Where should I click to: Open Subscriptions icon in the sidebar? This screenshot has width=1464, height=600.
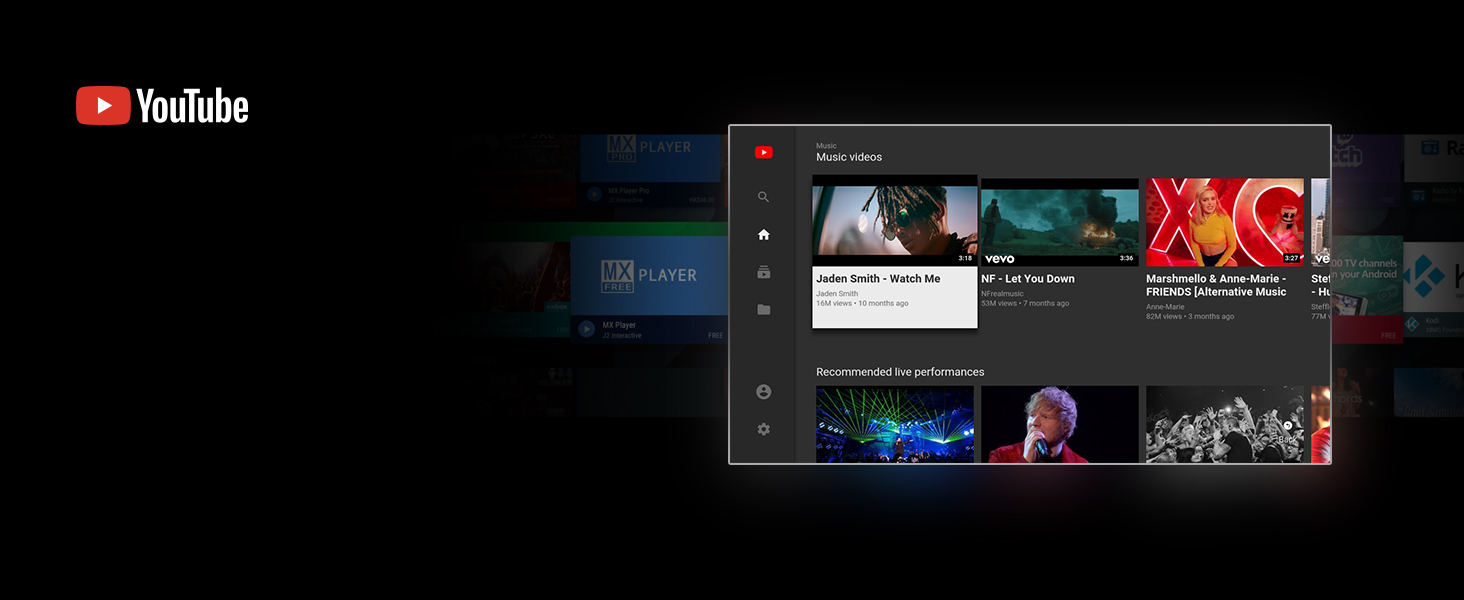tap(763, 272)
